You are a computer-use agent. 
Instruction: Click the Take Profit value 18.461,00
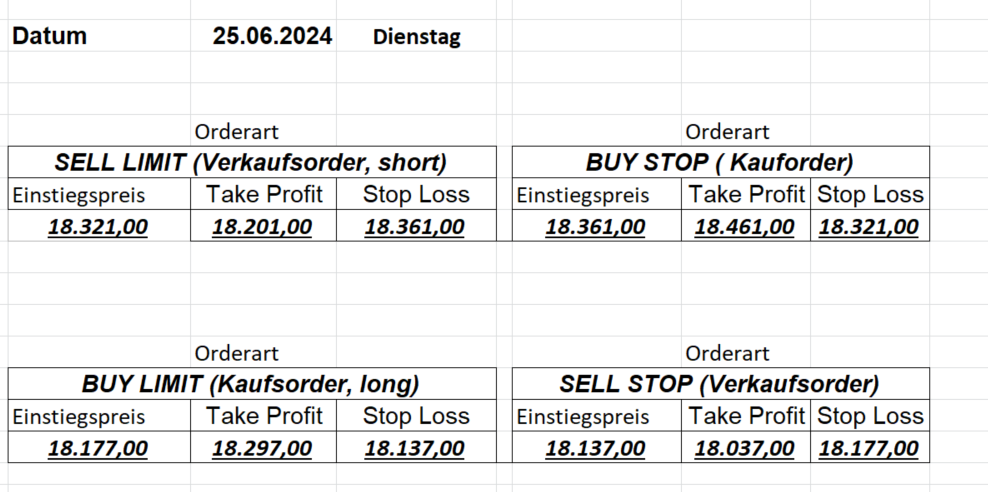coord(744,227)
